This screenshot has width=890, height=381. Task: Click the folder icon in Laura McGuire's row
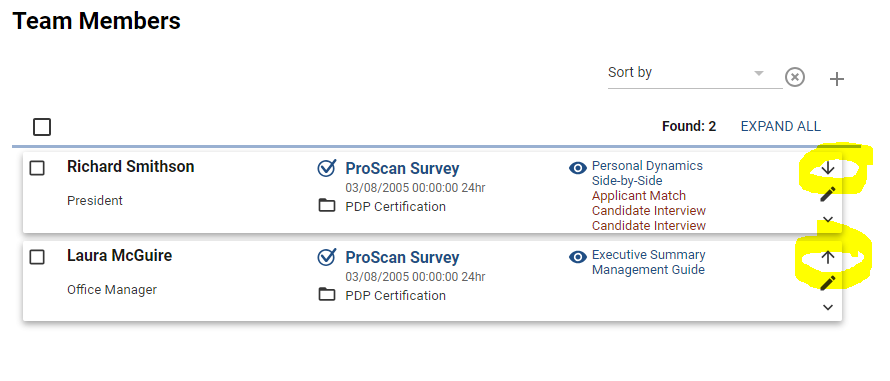click(326, 294)
